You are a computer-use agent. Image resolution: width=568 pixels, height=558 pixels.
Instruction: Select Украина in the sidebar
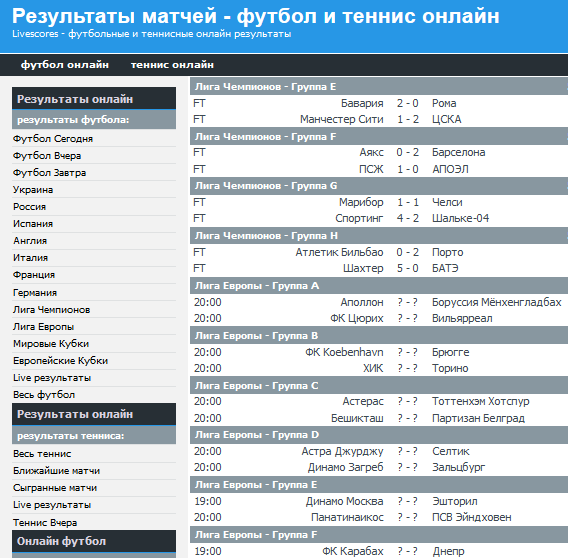(33, 190)
